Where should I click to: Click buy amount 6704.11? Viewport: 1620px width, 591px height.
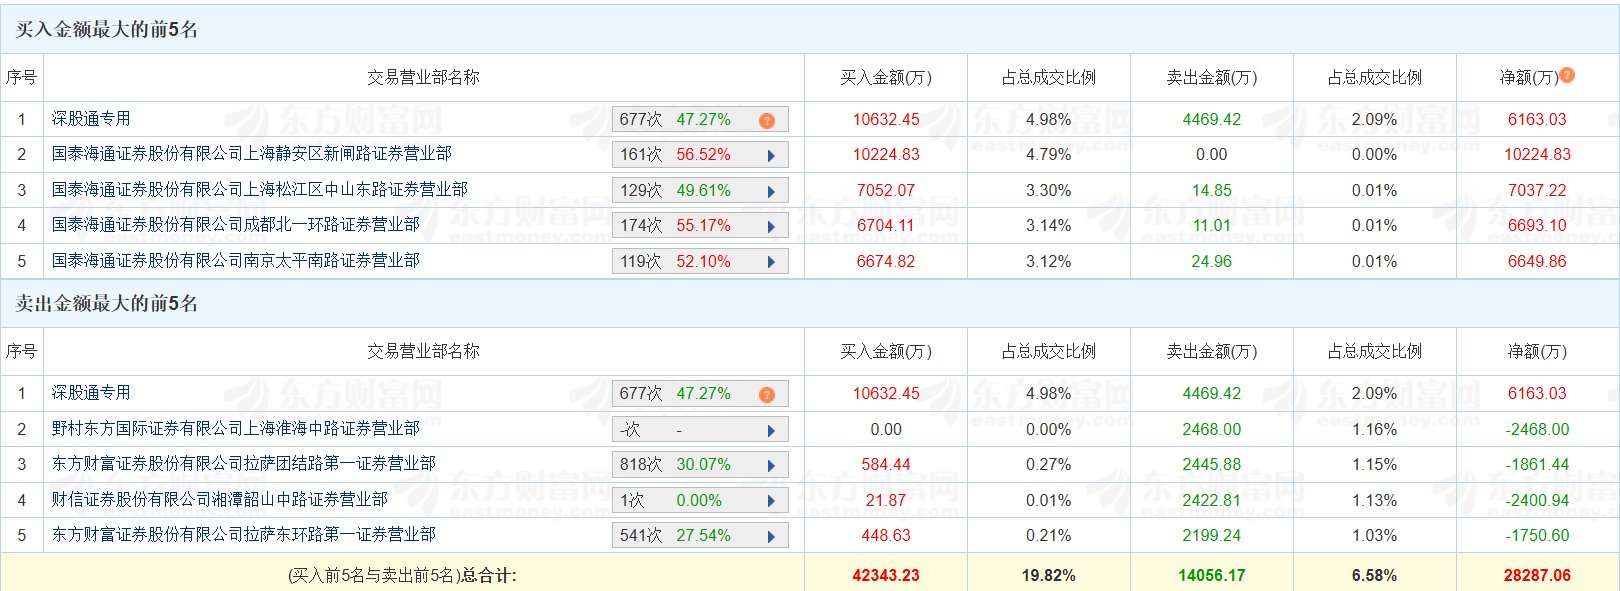[x=886, y=225]
